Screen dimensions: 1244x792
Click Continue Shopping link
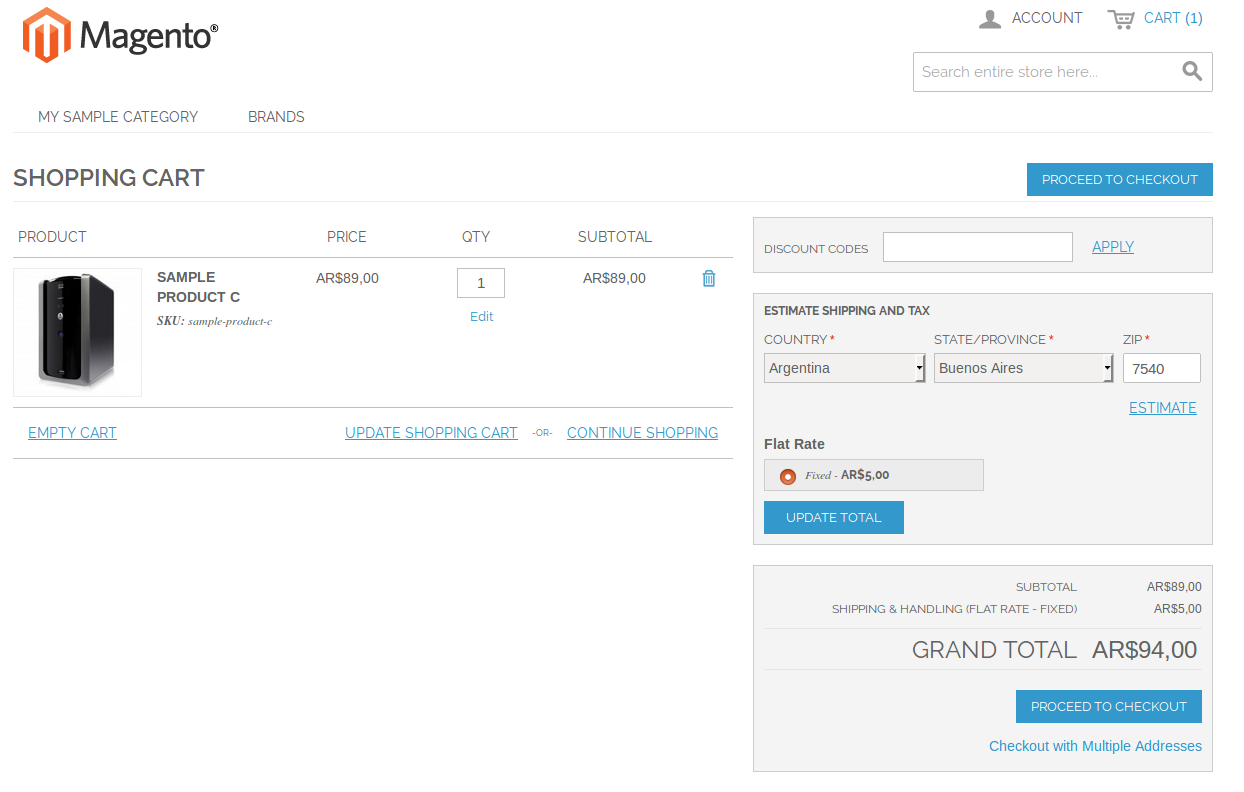pyautogui.click(x=642, y=432)
